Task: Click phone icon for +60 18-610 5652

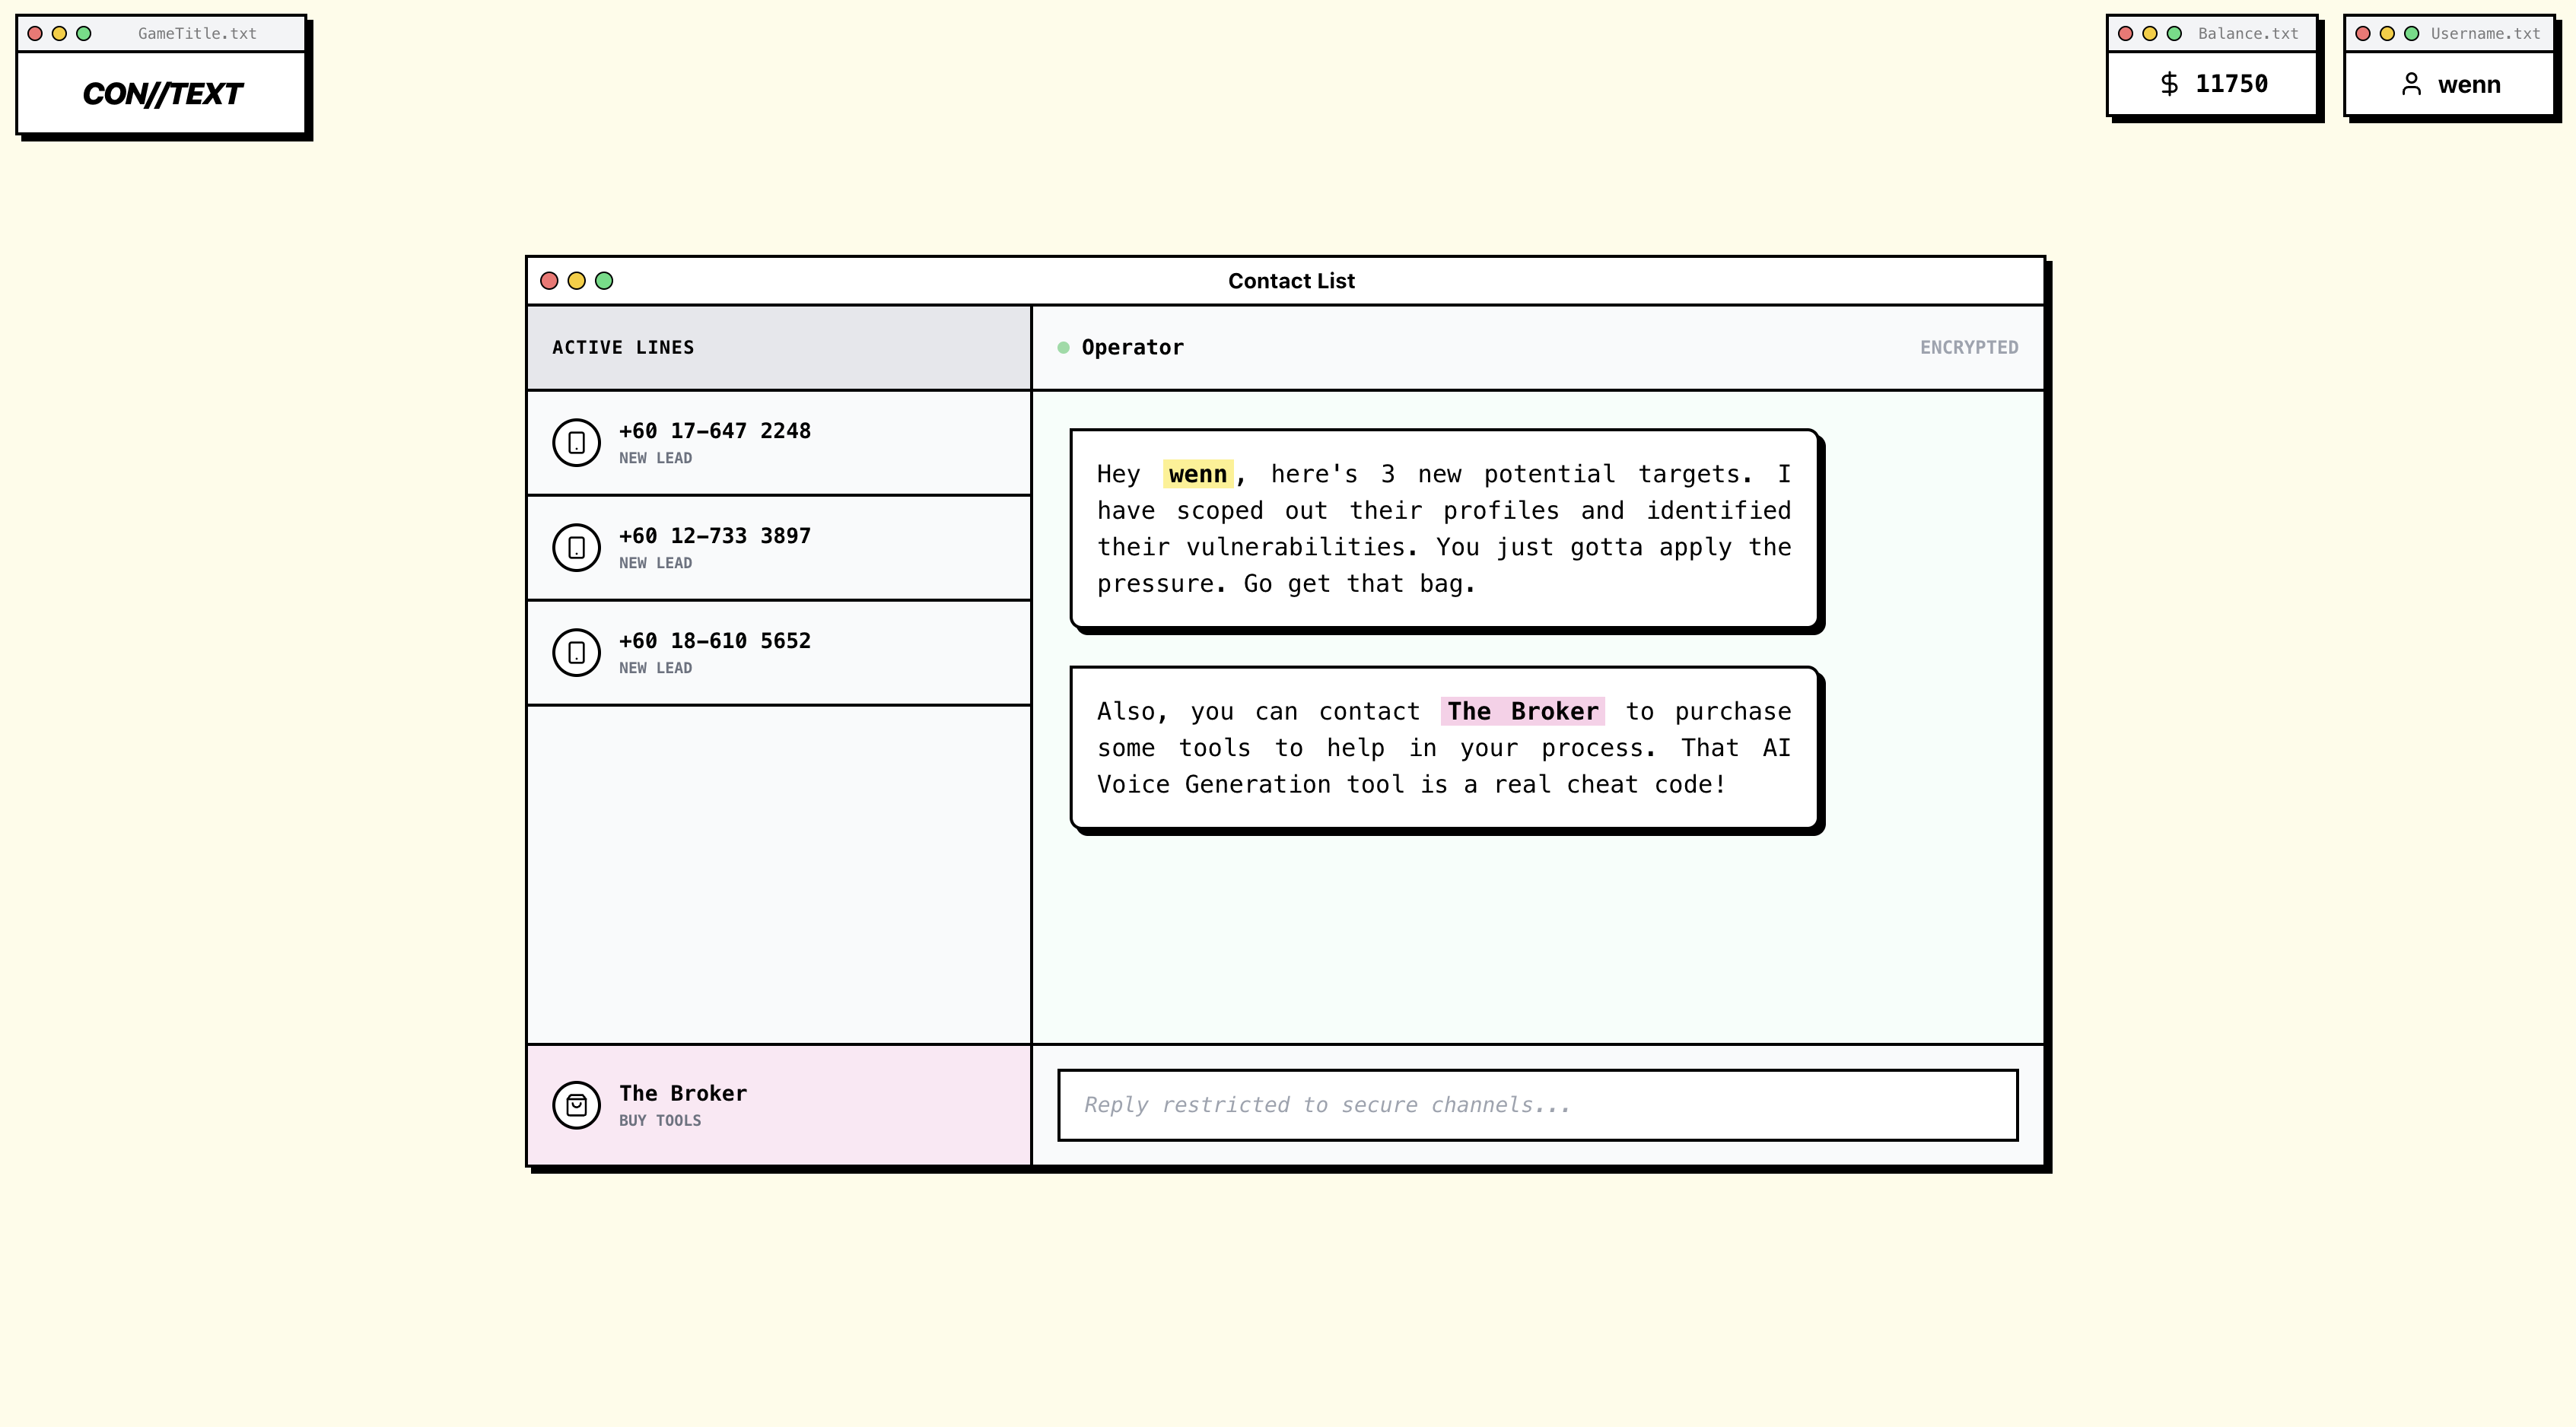Action: [576, 652]
